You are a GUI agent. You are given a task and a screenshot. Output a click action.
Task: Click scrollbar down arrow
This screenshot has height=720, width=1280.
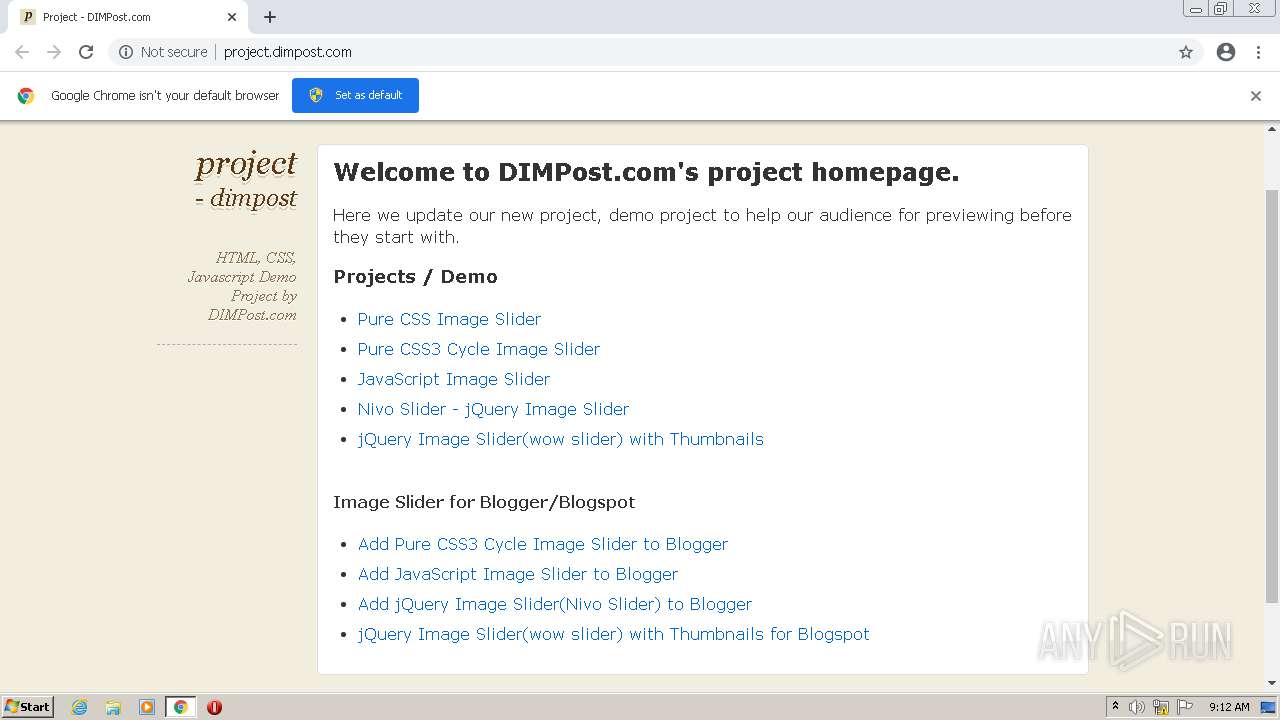pos(1272,683)
